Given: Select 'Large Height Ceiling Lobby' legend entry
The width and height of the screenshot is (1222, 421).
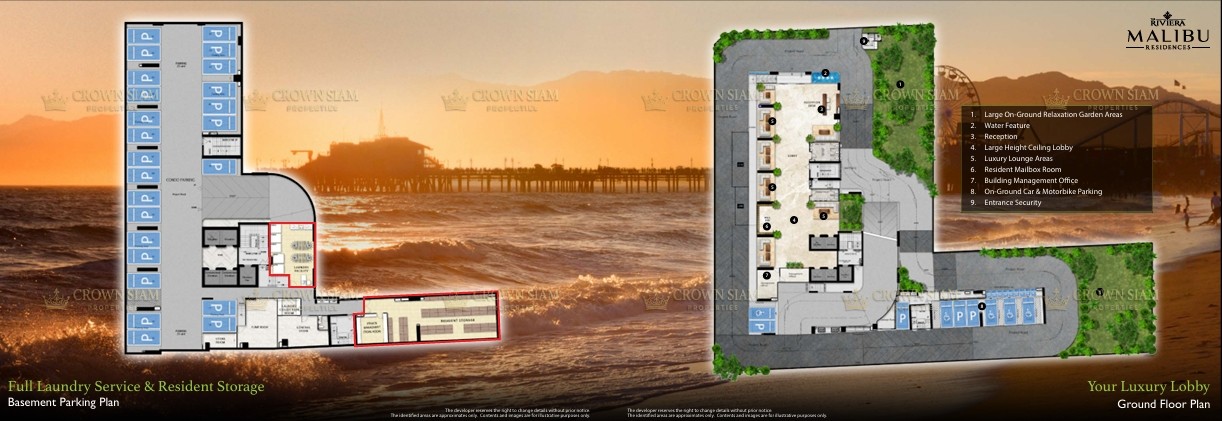Looking at the screenshot, I should click(1027, 148).
